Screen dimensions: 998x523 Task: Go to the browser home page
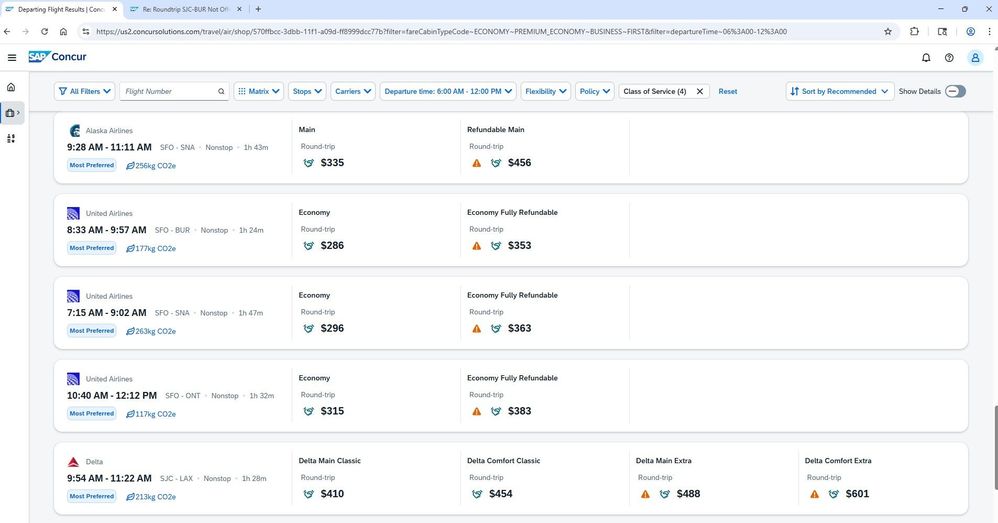63,31
